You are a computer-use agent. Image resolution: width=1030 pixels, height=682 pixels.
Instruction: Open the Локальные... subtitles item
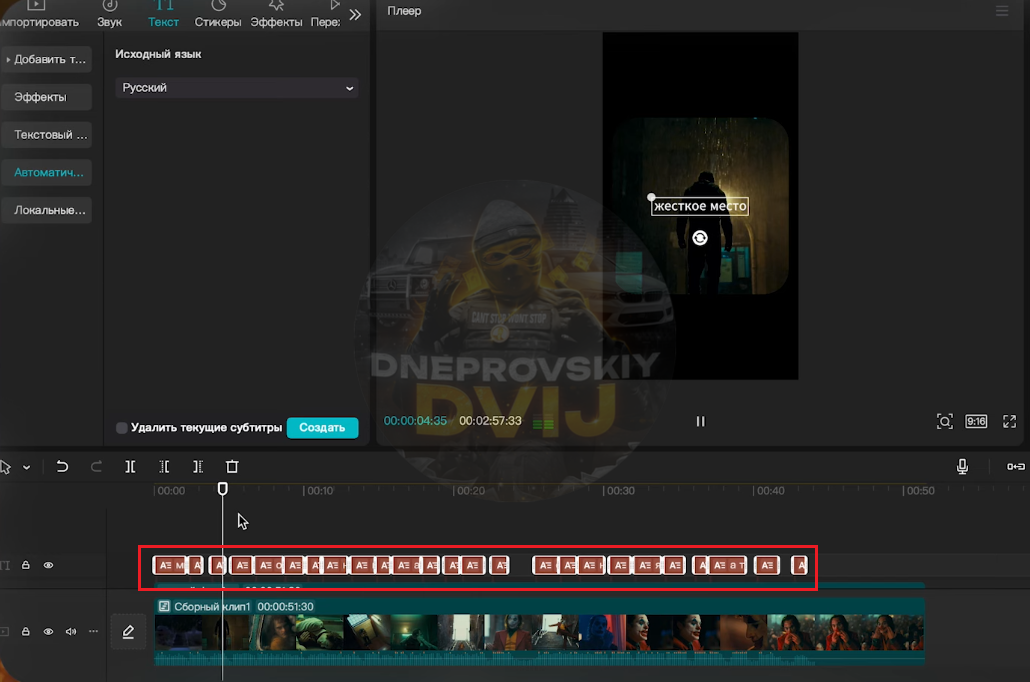click(47, 210)
